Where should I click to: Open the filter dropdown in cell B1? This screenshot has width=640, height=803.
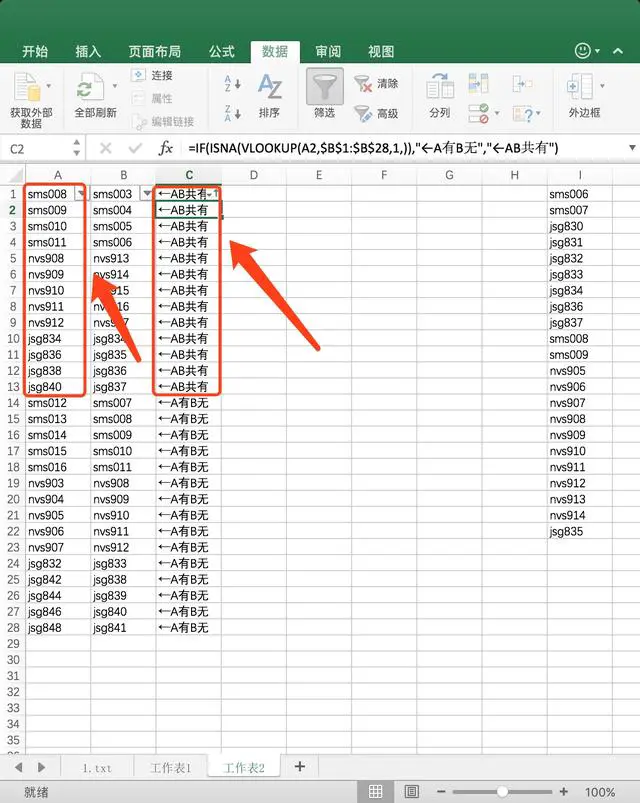[147, 194]
